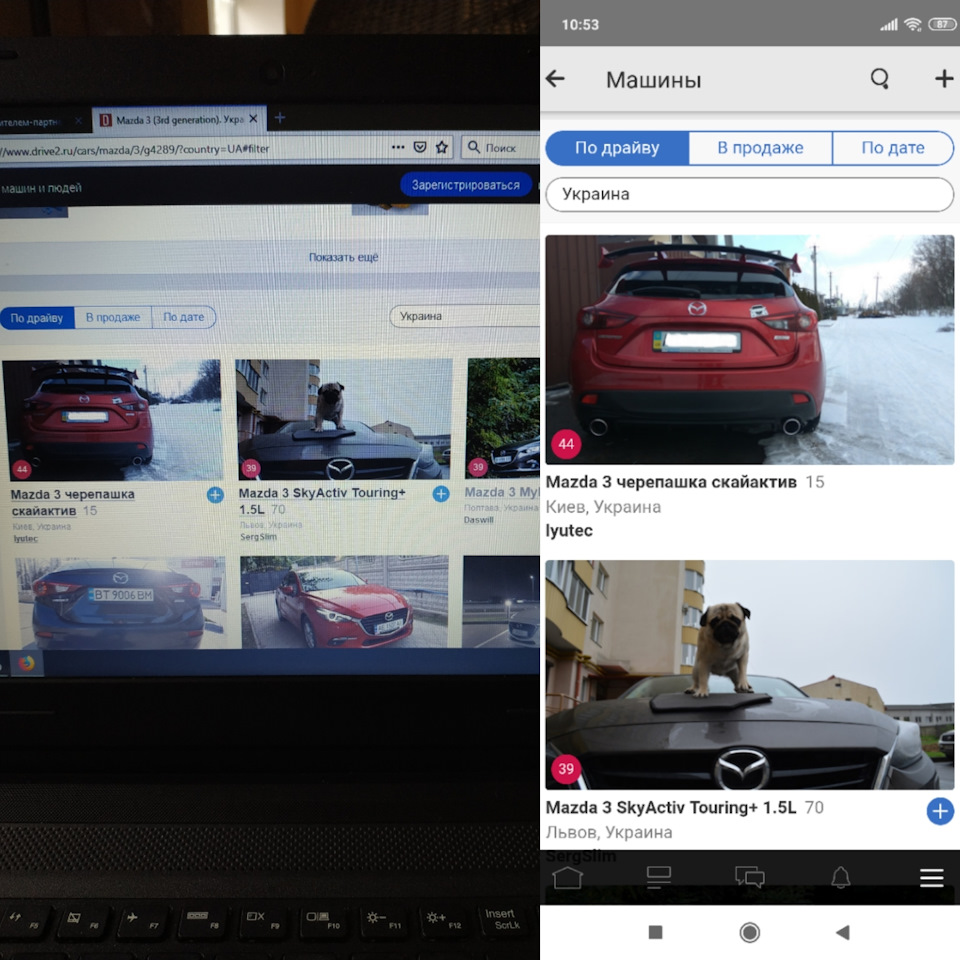Open blue Mazda BT 9006 BM thumbnail on the laptop page
Viewport: 960px width, 960px height.
coord(120,602)
